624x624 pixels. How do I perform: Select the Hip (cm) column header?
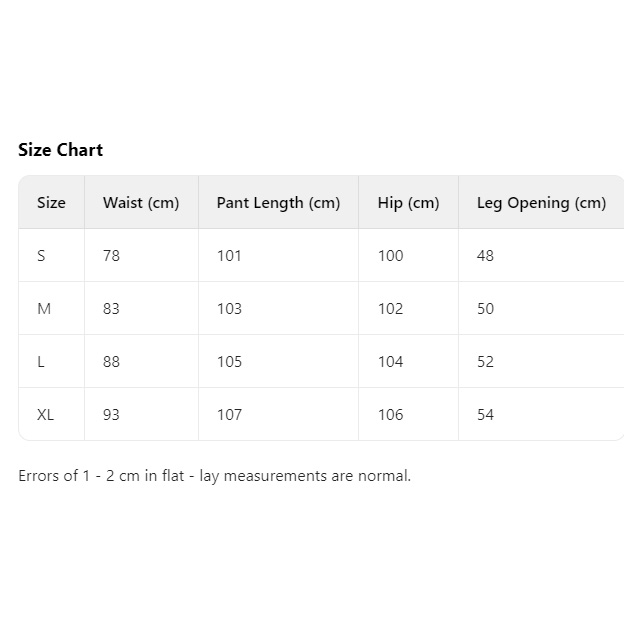point(408,203)
